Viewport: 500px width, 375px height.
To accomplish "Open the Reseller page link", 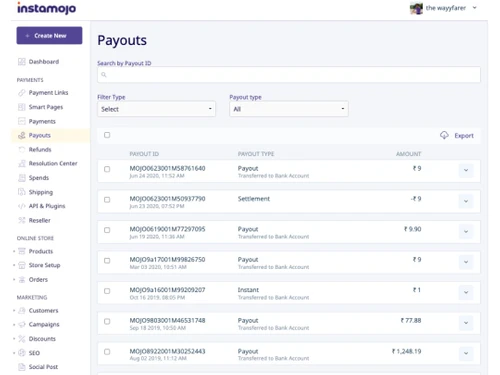I will [x=40, y=220].
